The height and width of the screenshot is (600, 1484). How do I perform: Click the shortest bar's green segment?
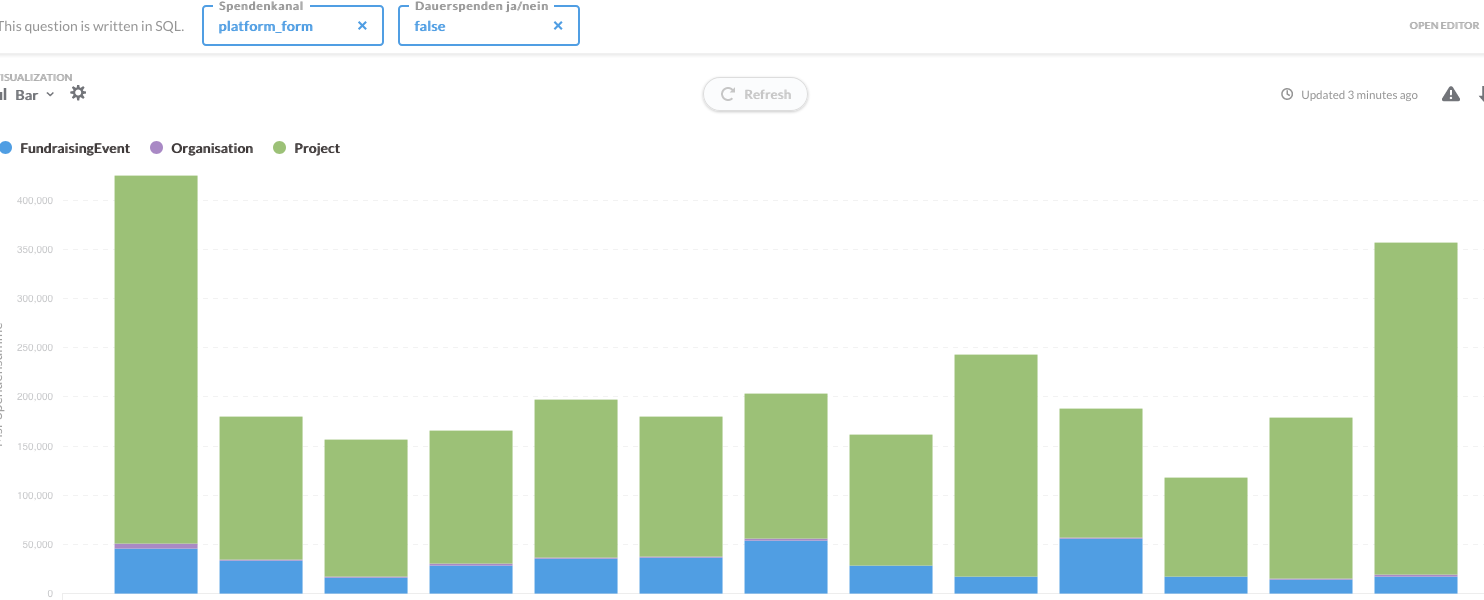[x=1205, y=526]
